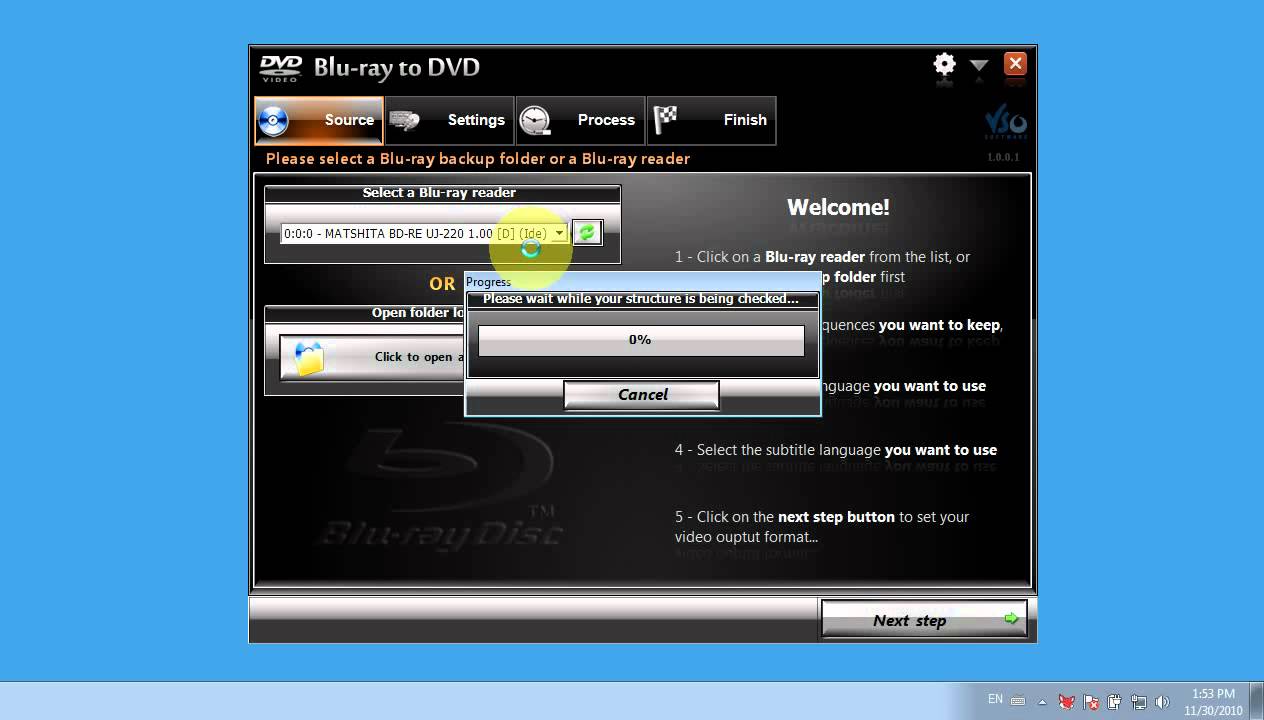This screenshot has height=720, width=1264.
Task: Click the EN language indicator in taskbar
Action: click(x=995, y=699)
